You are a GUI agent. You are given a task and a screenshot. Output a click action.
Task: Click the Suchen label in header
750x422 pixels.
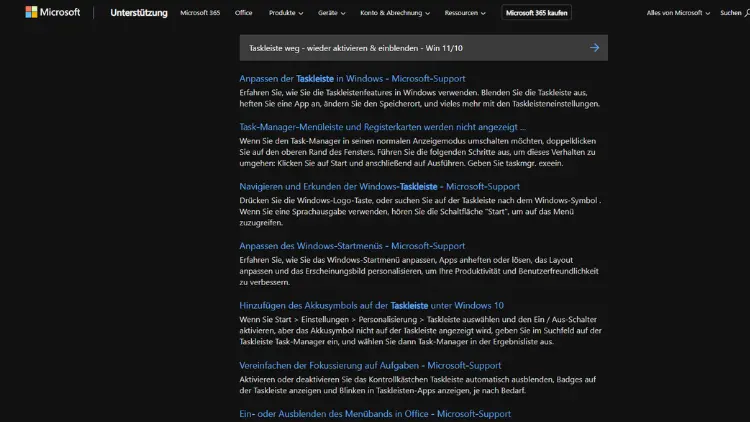730,13
